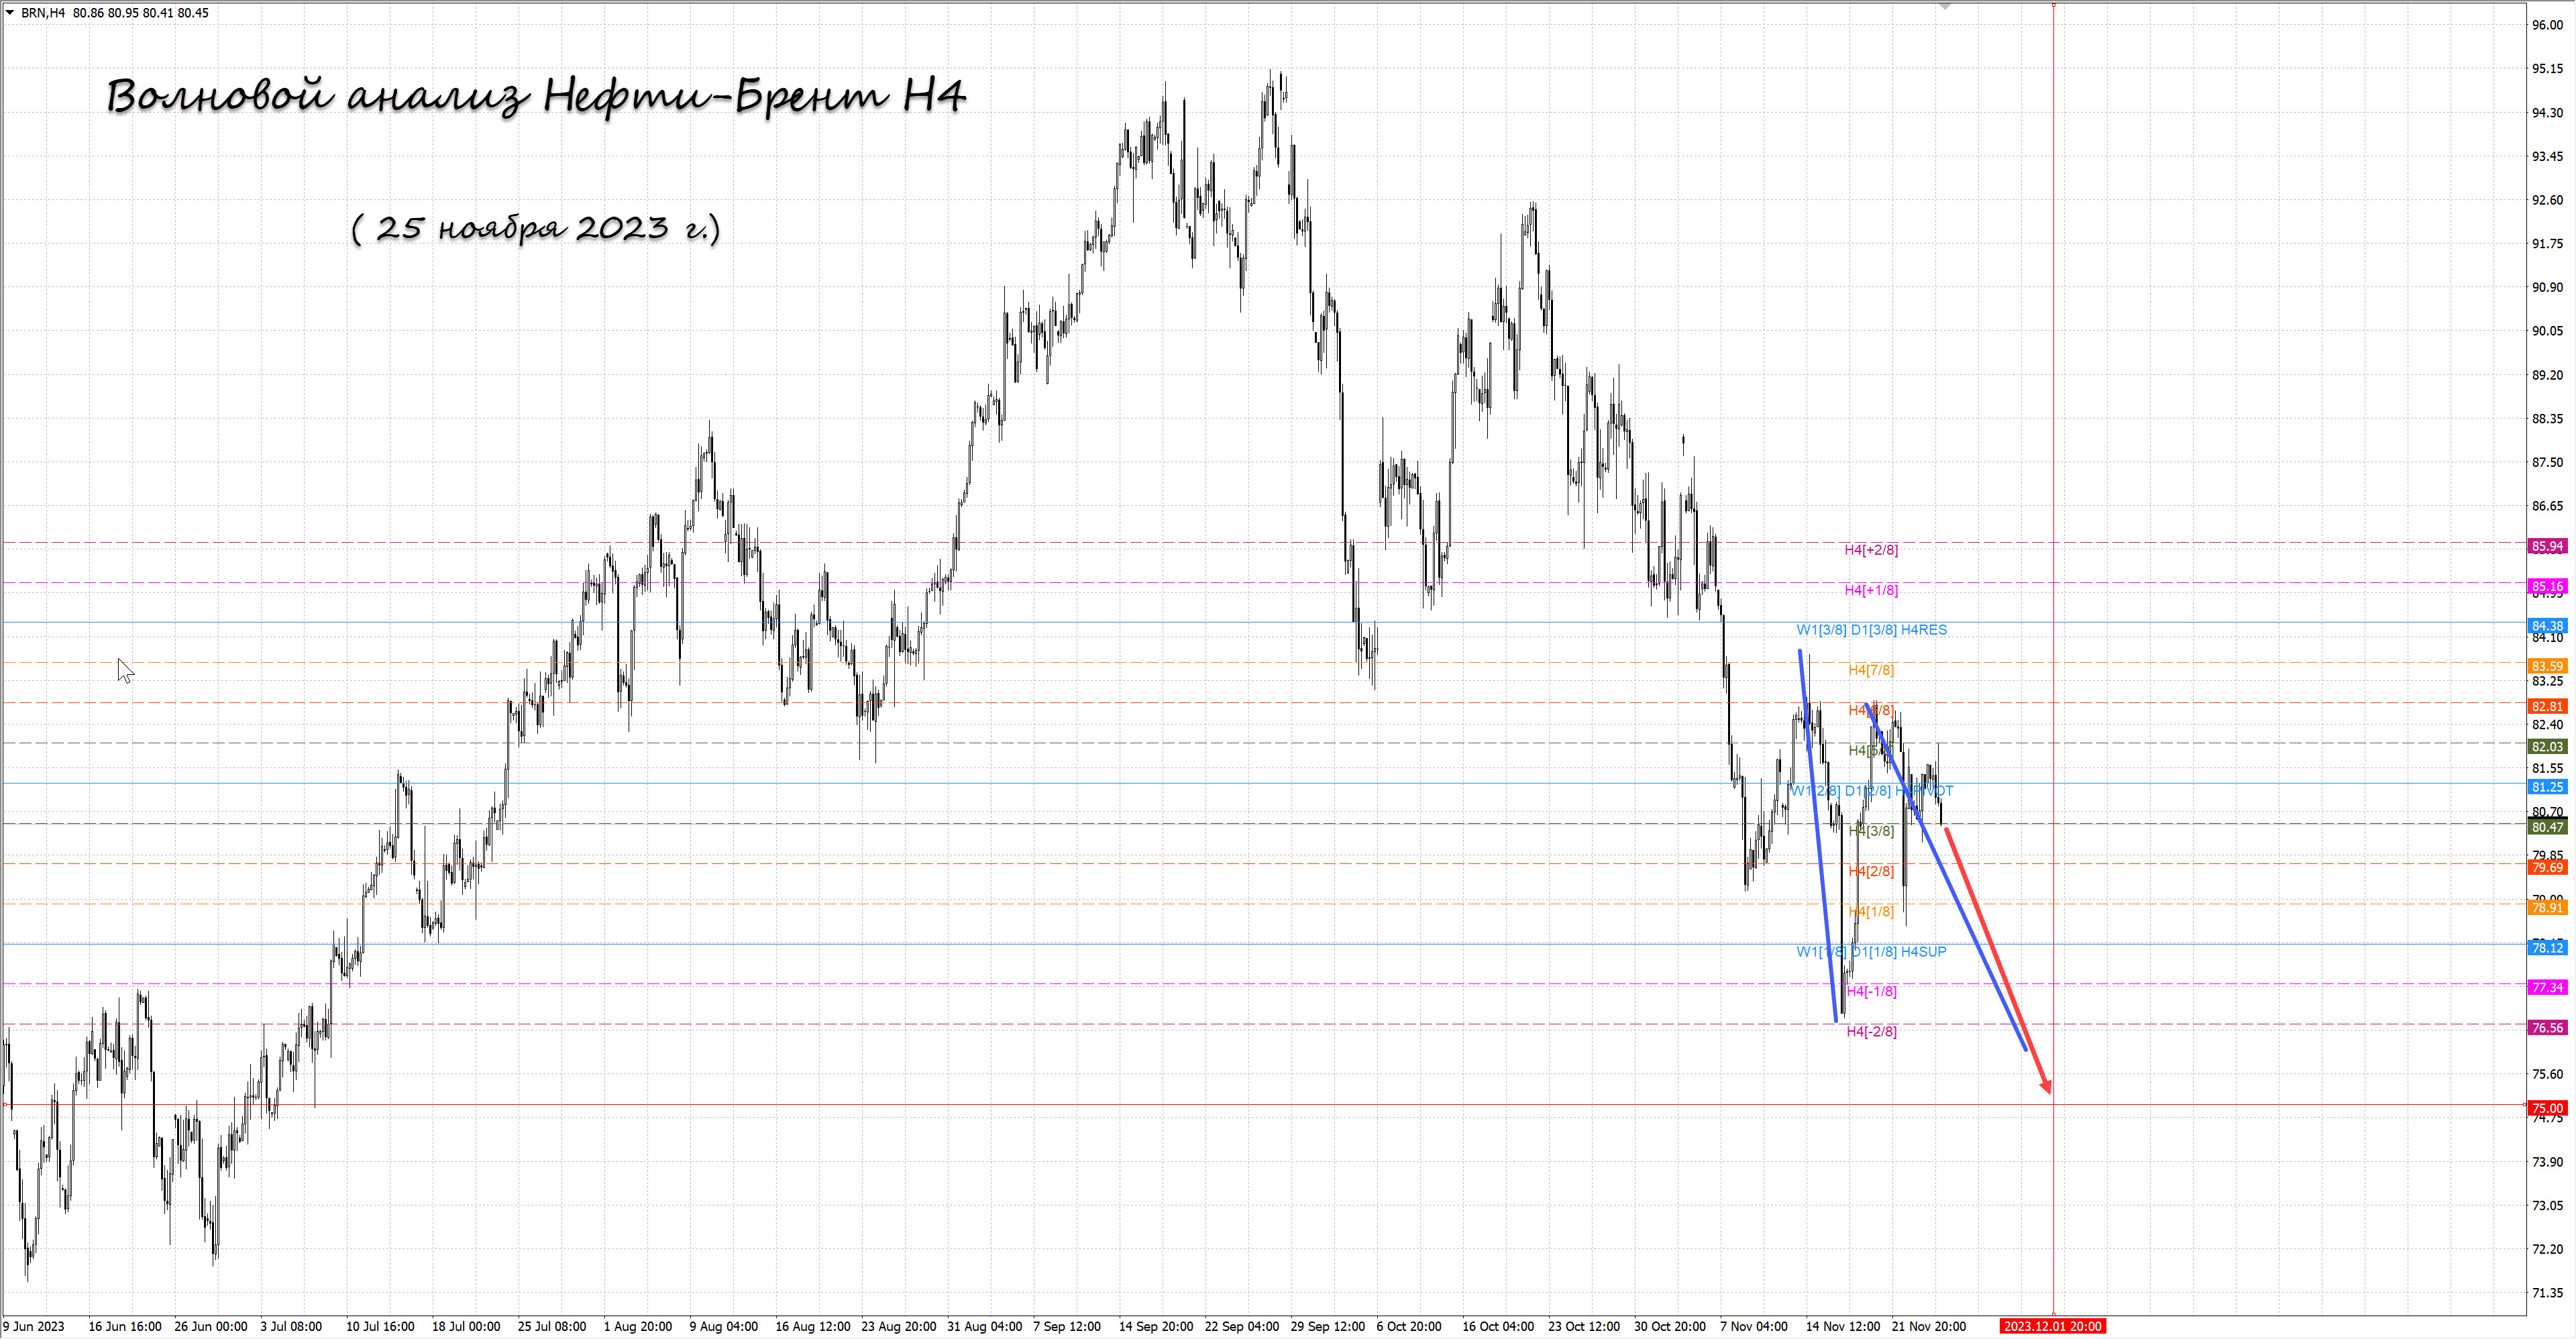The height and width of the screenshot is (1339, 2576).
Task: Click the chart menu triangle beside BRN,H4
Action: tap(10, 13)
